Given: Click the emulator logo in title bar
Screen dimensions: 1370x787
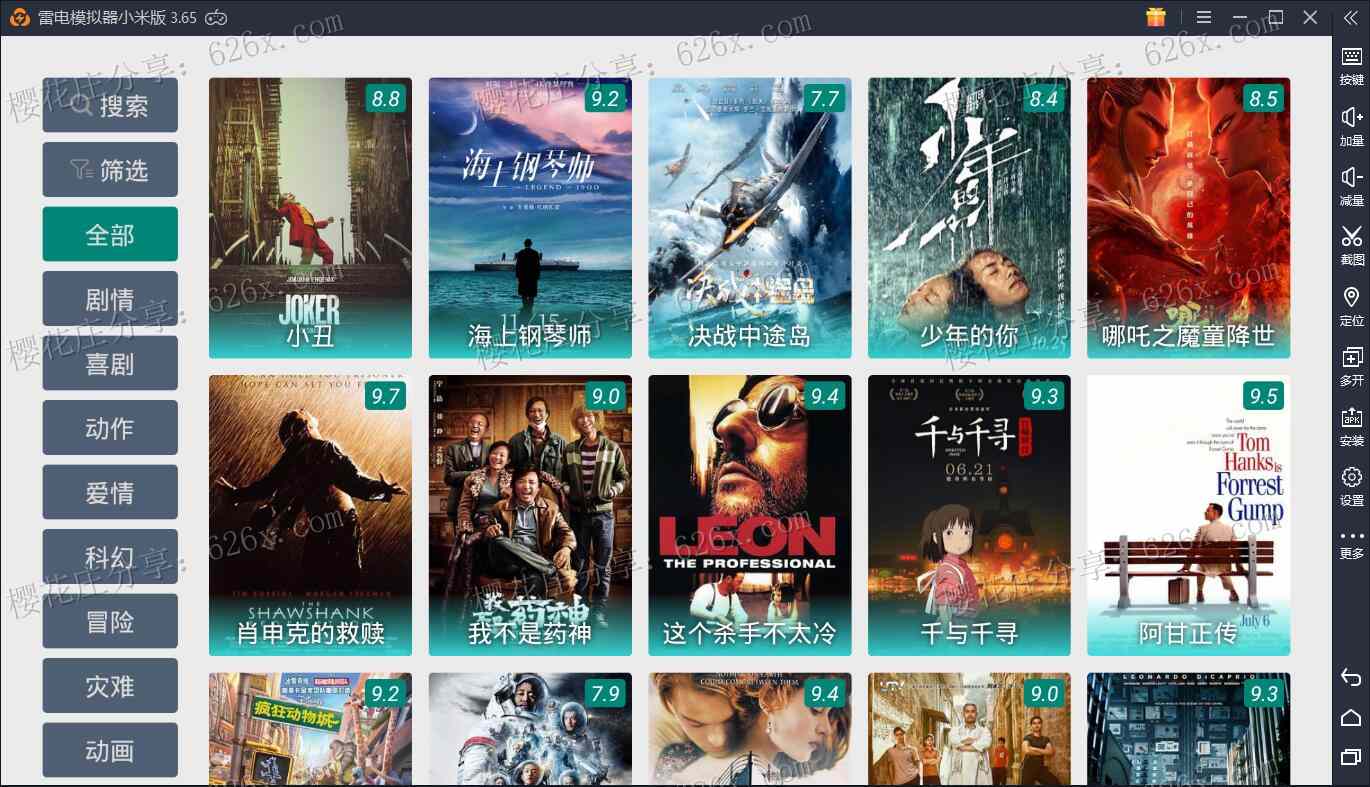Looking at the screenshot, I should [20, 17].
